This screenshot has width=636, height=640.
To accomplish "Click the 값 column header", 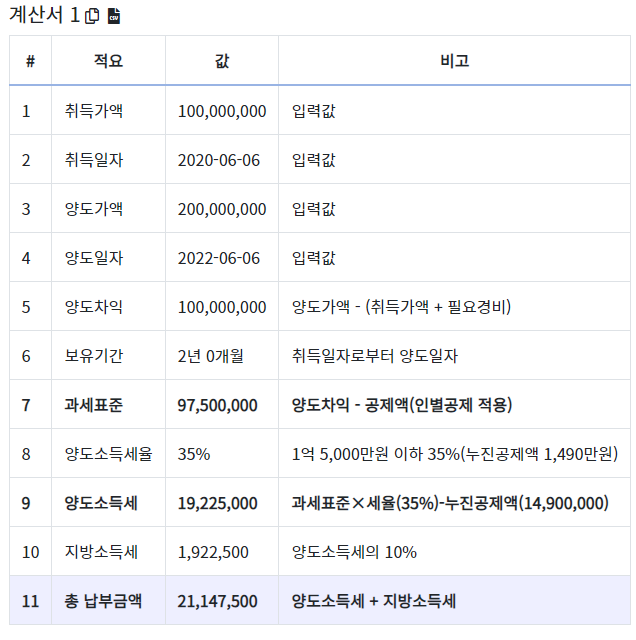I will pyautogui.click(x=222, y=61).
